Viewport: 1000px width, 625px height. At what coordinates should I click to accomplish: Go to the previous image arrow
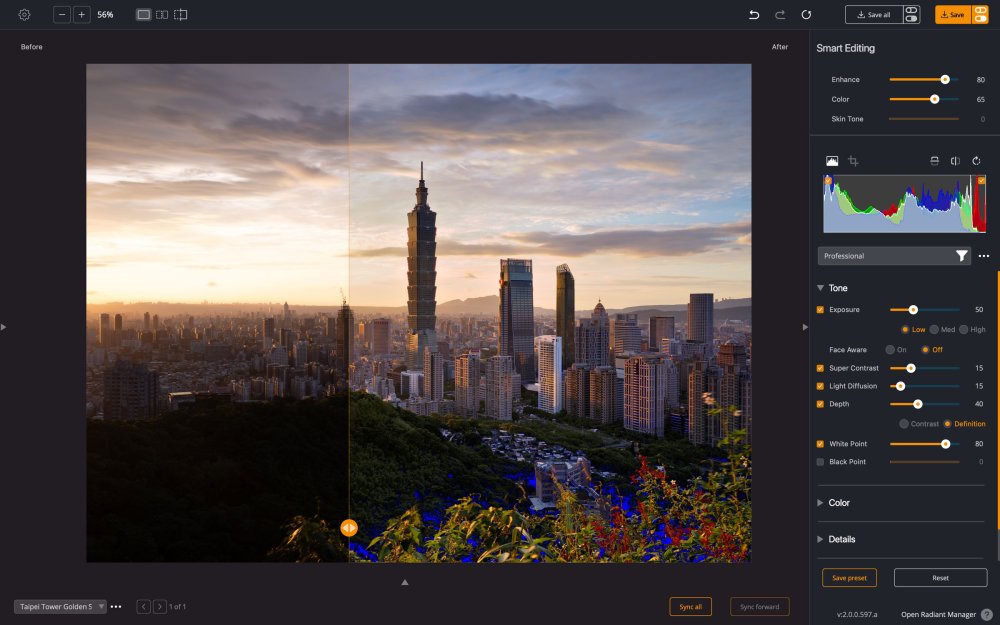click(x=143, y=607)
